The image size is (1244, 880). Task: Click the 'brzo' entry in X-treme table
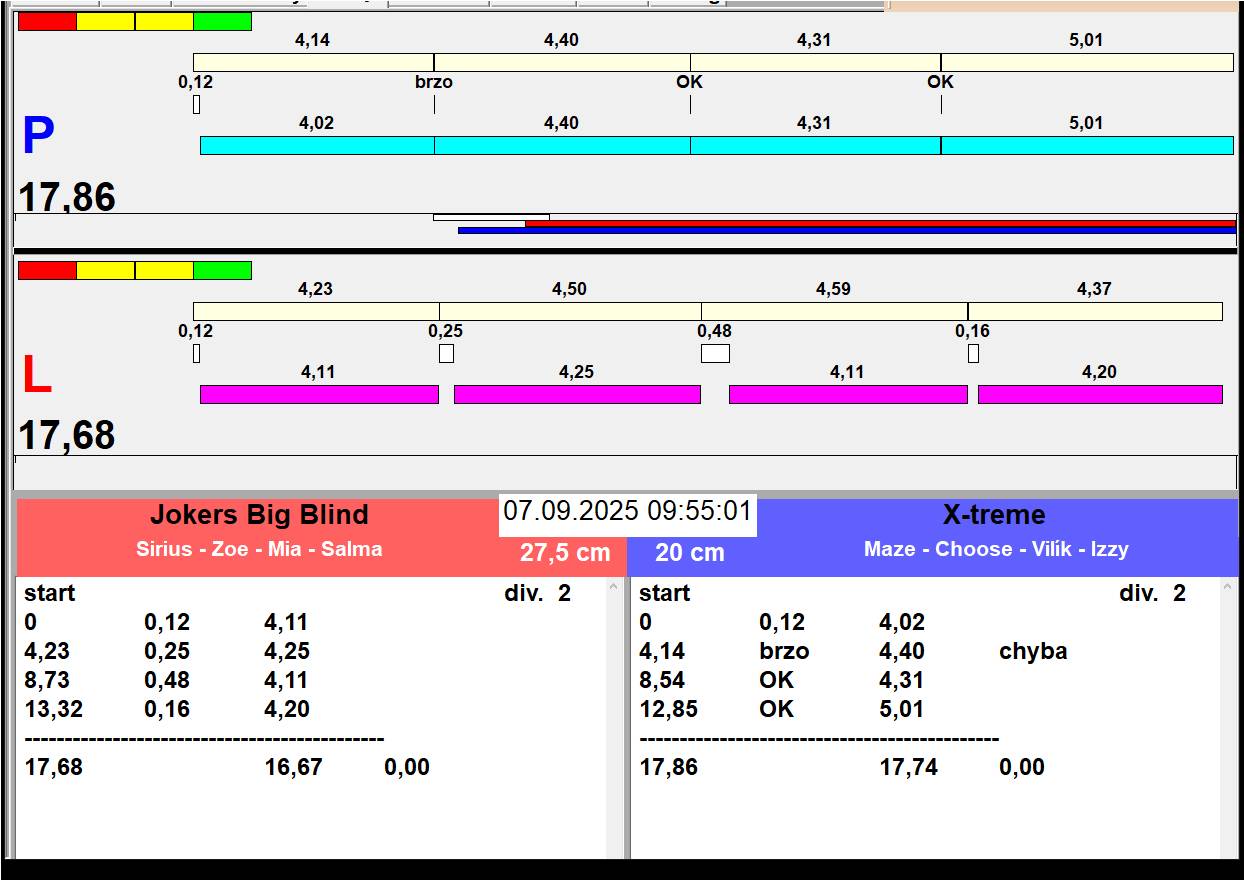pos(784,651)
